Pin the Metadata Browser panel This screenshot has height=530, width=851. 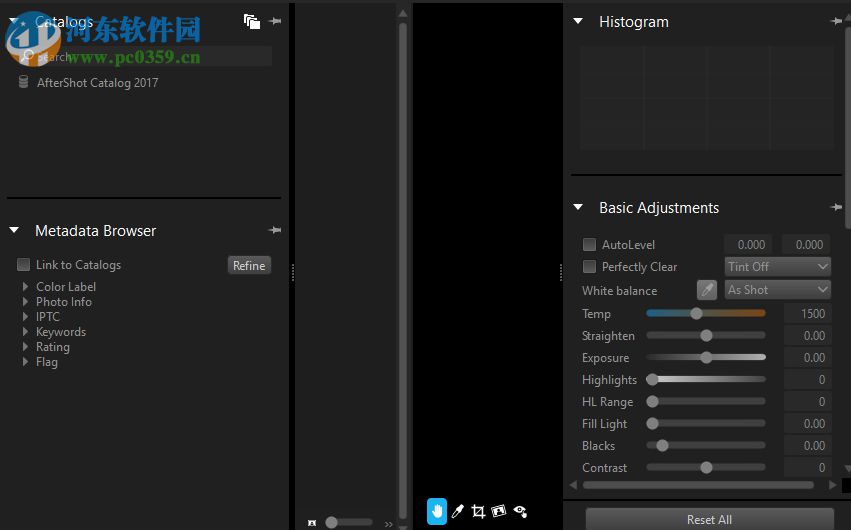(275, 230)
